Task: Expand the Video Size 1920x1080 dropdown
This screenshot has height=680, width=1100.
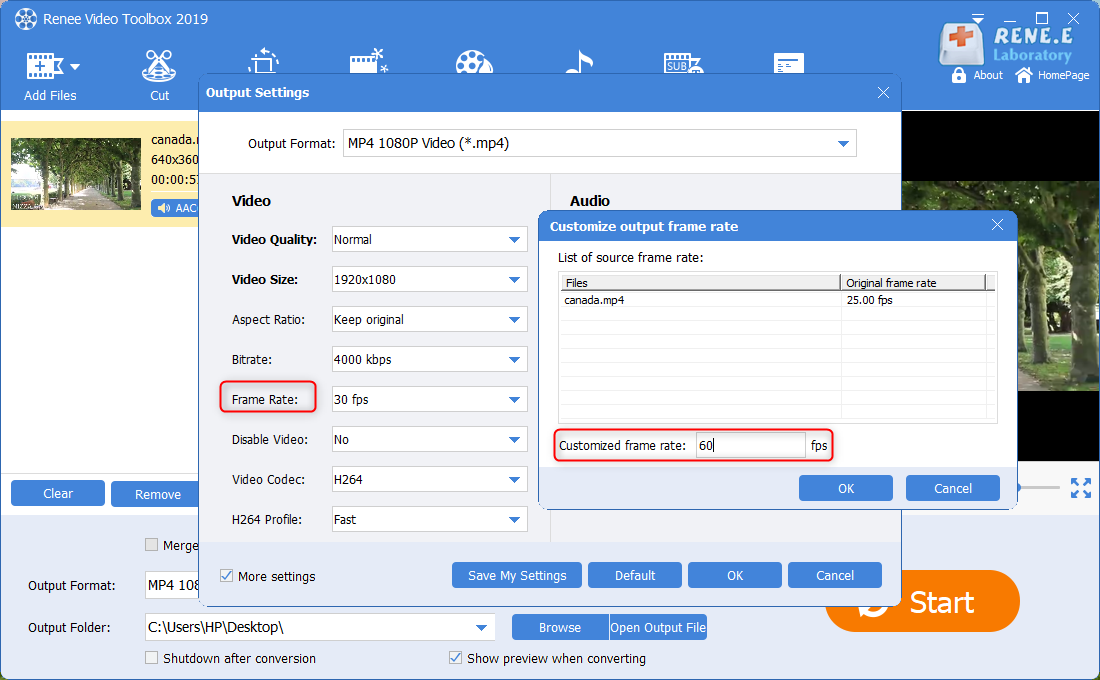Action: tap(514, 279)
